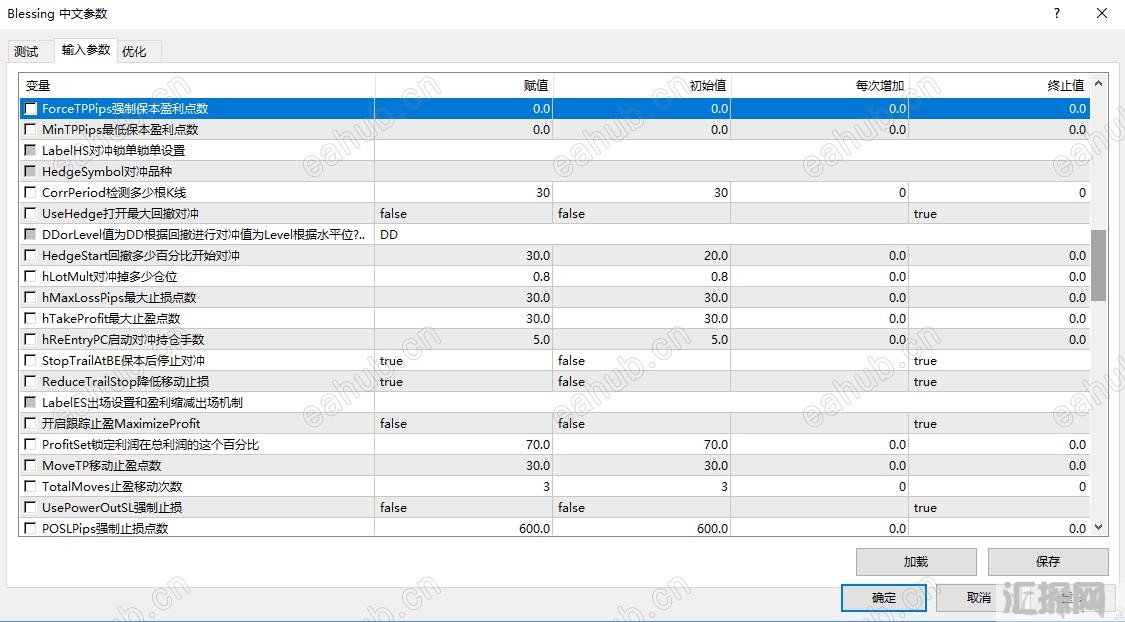Tick the UseHedge checkbox
Screen dimensions: 1125x622
31,214
